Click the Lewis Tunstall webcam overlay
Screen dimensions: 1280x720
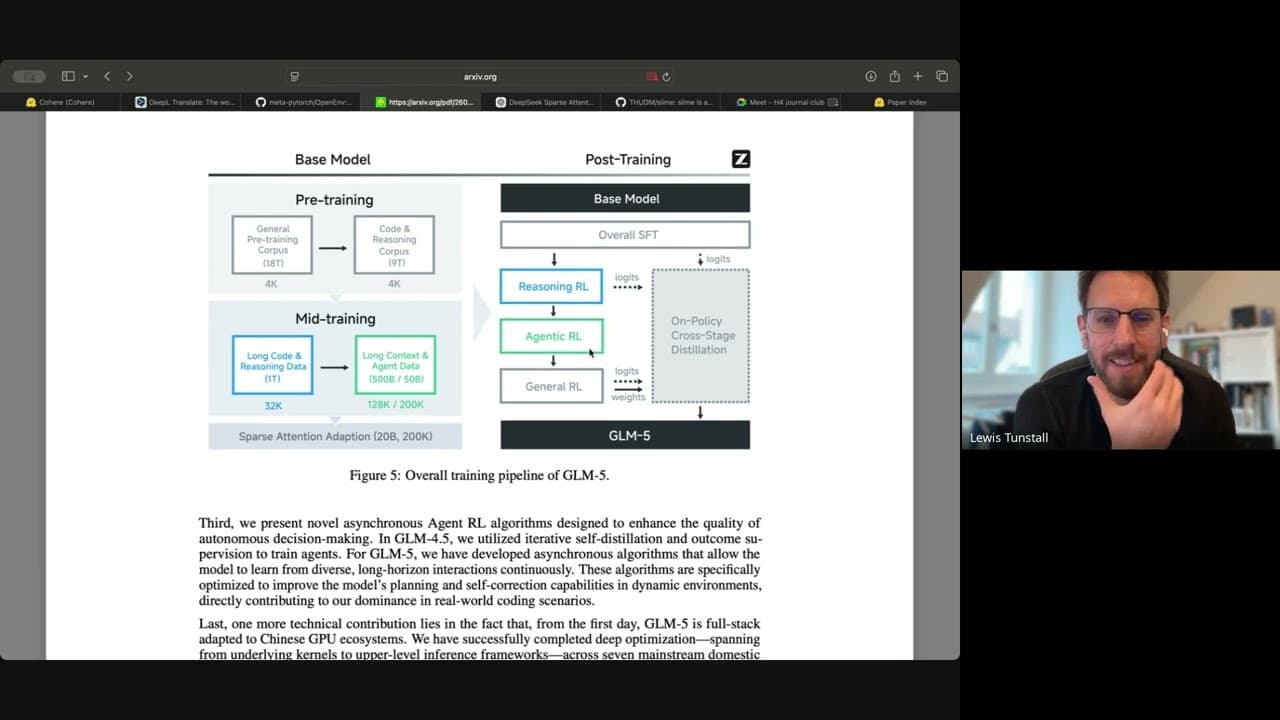(1119, 360)
